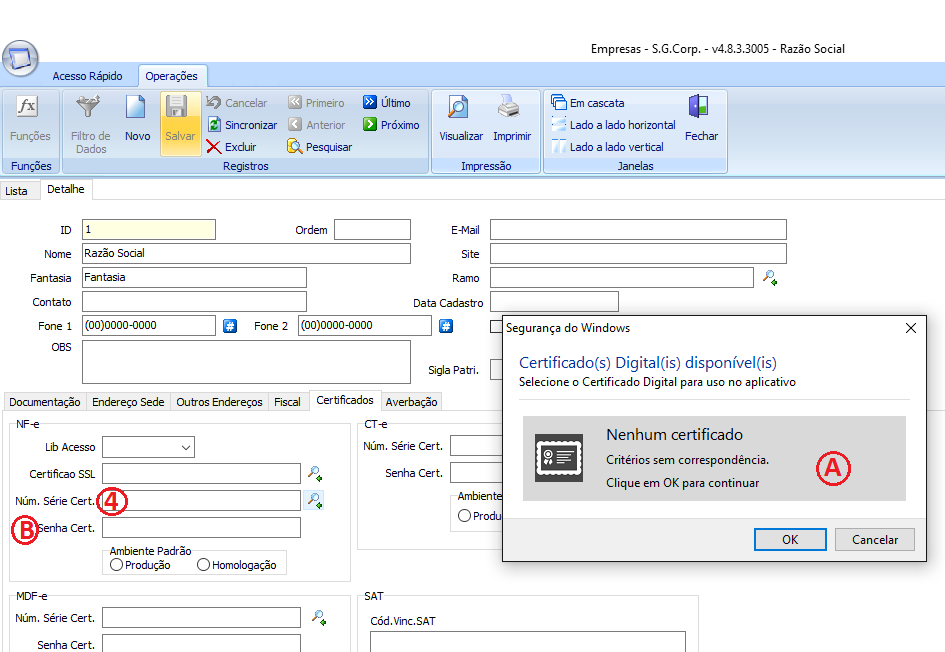Arrange windows Em cascata
The width and height of the screenshot is (945, 652).
588,103
